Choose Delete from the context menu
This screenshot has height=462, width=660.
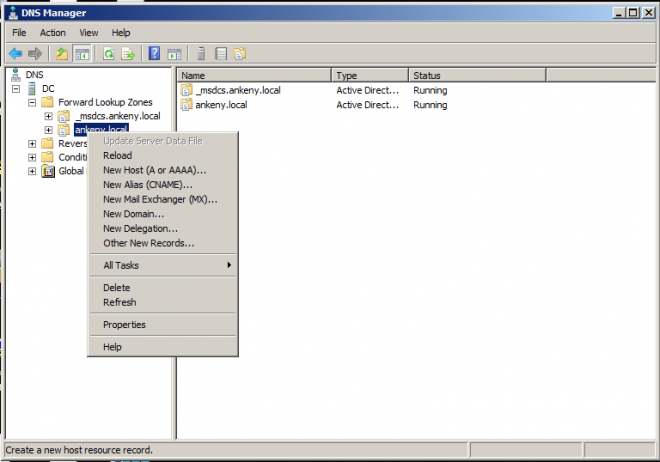[162, 288]
